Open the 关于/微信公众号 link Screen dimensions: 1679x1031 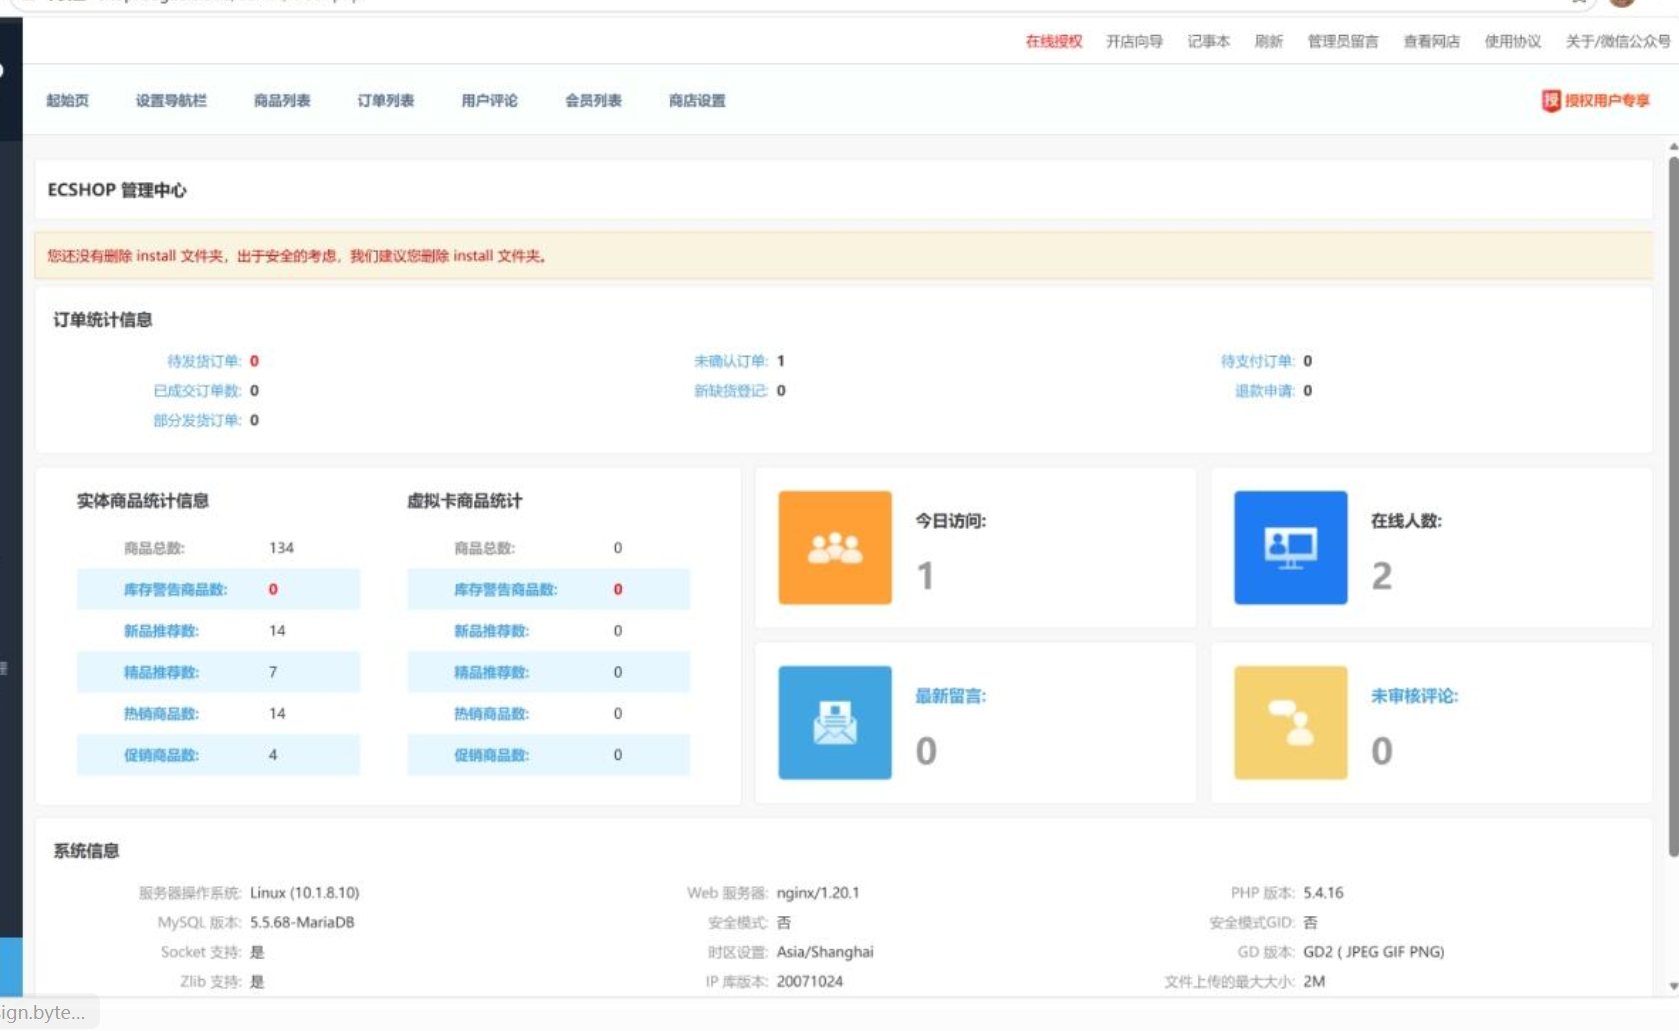click(1618, 41)
